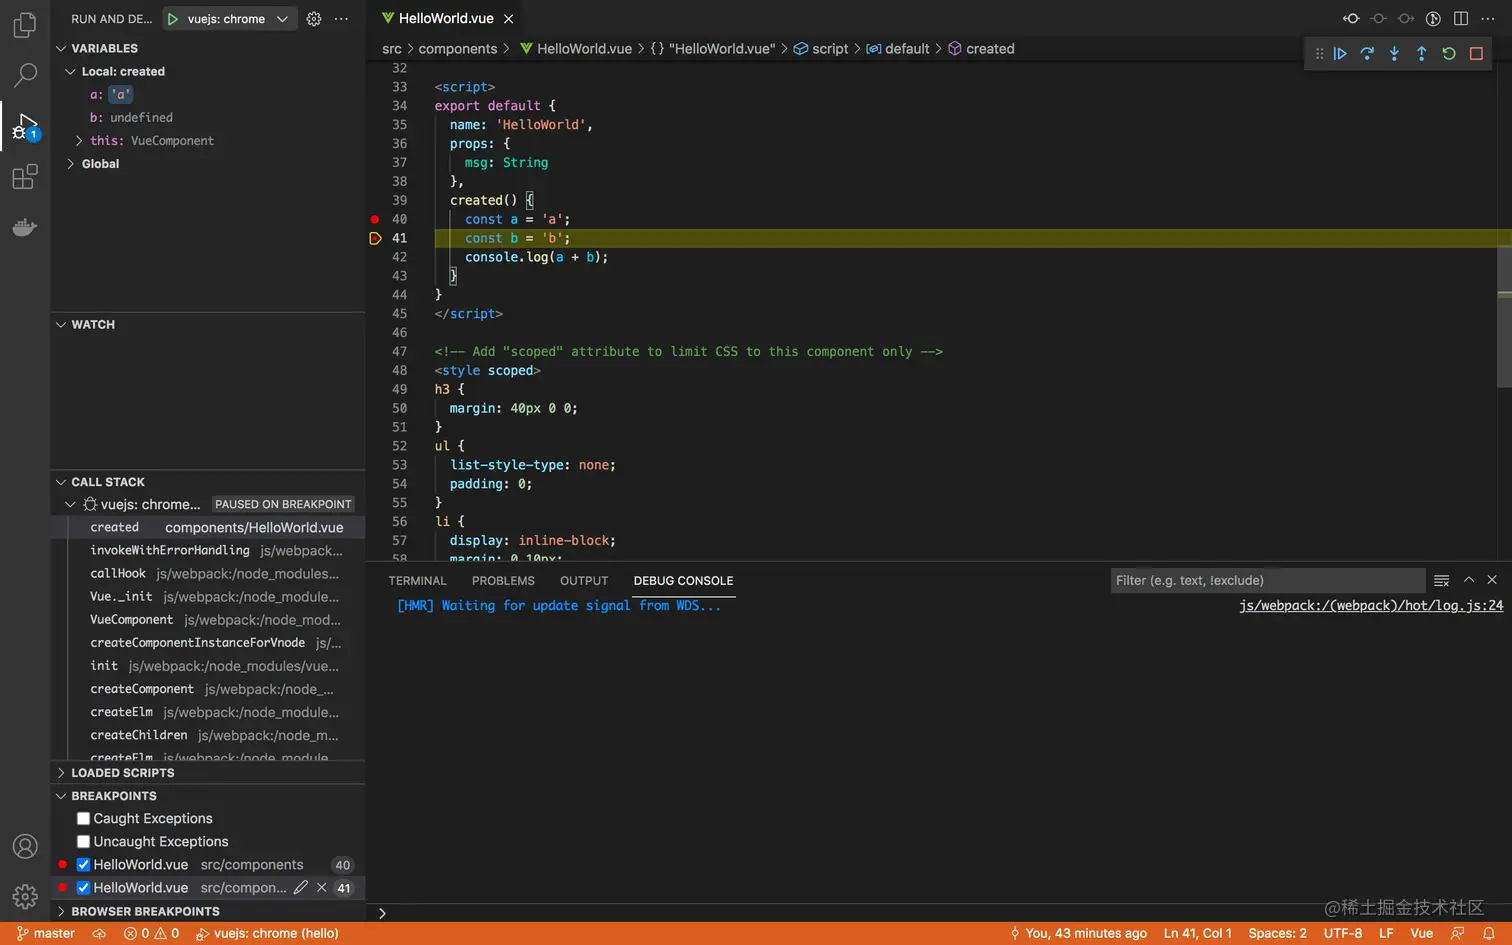Click the Stop debugging square icon

click(x=1476, y=54)
